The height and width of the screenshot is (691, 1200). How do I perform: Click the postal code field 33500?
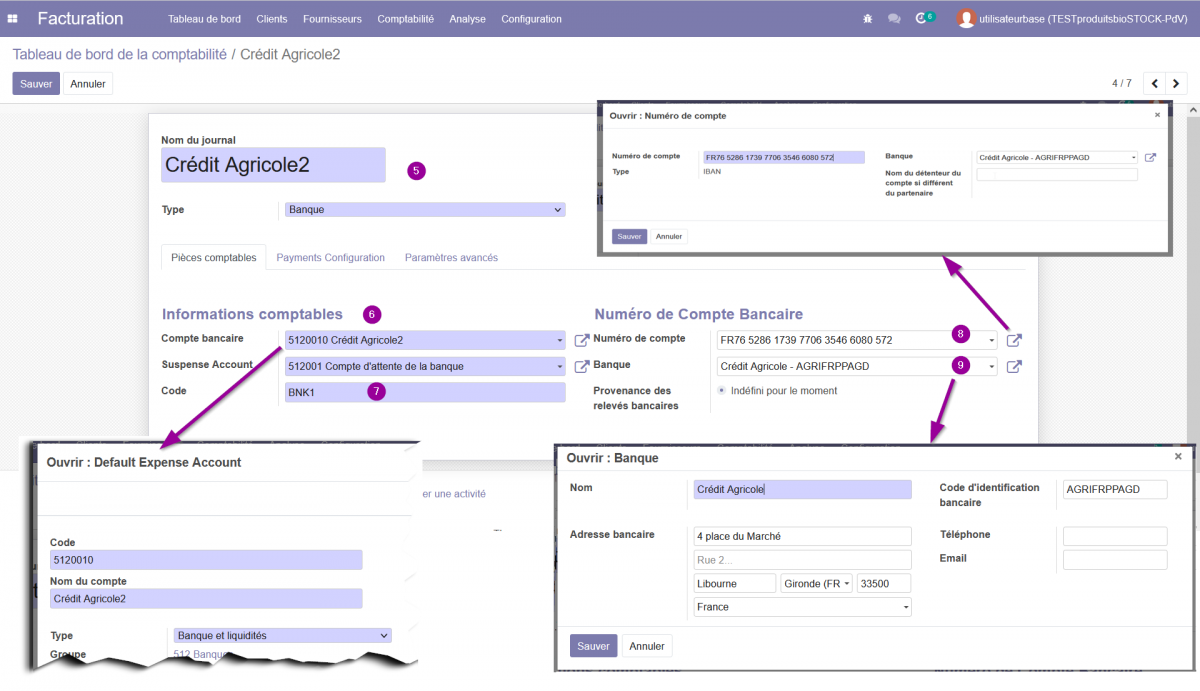pyautogui.click(x=884, y=583)
